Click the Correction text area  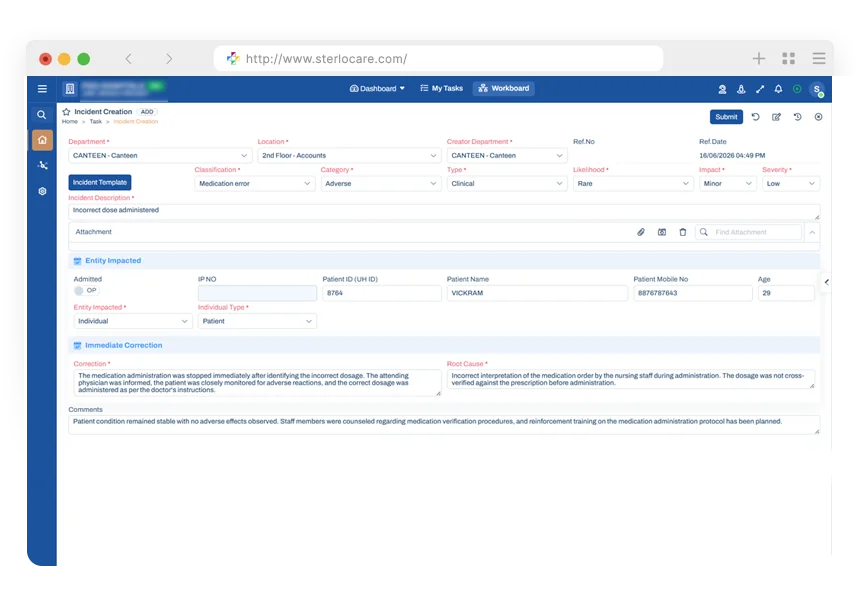[257, 383]
